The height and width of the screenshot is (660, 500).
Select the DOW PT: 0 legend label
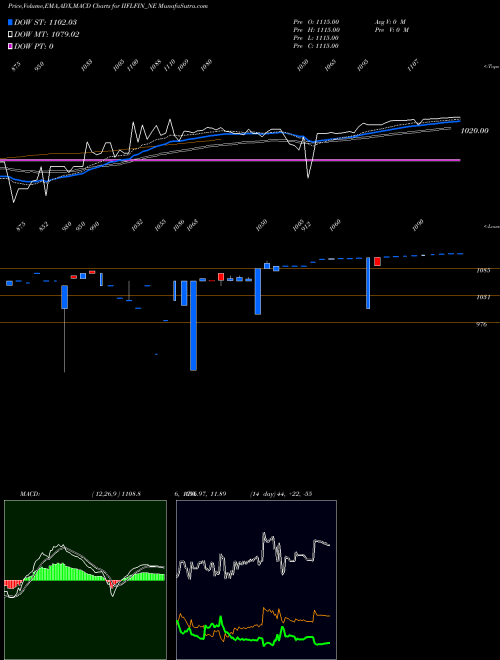click(x=34, y=46)
